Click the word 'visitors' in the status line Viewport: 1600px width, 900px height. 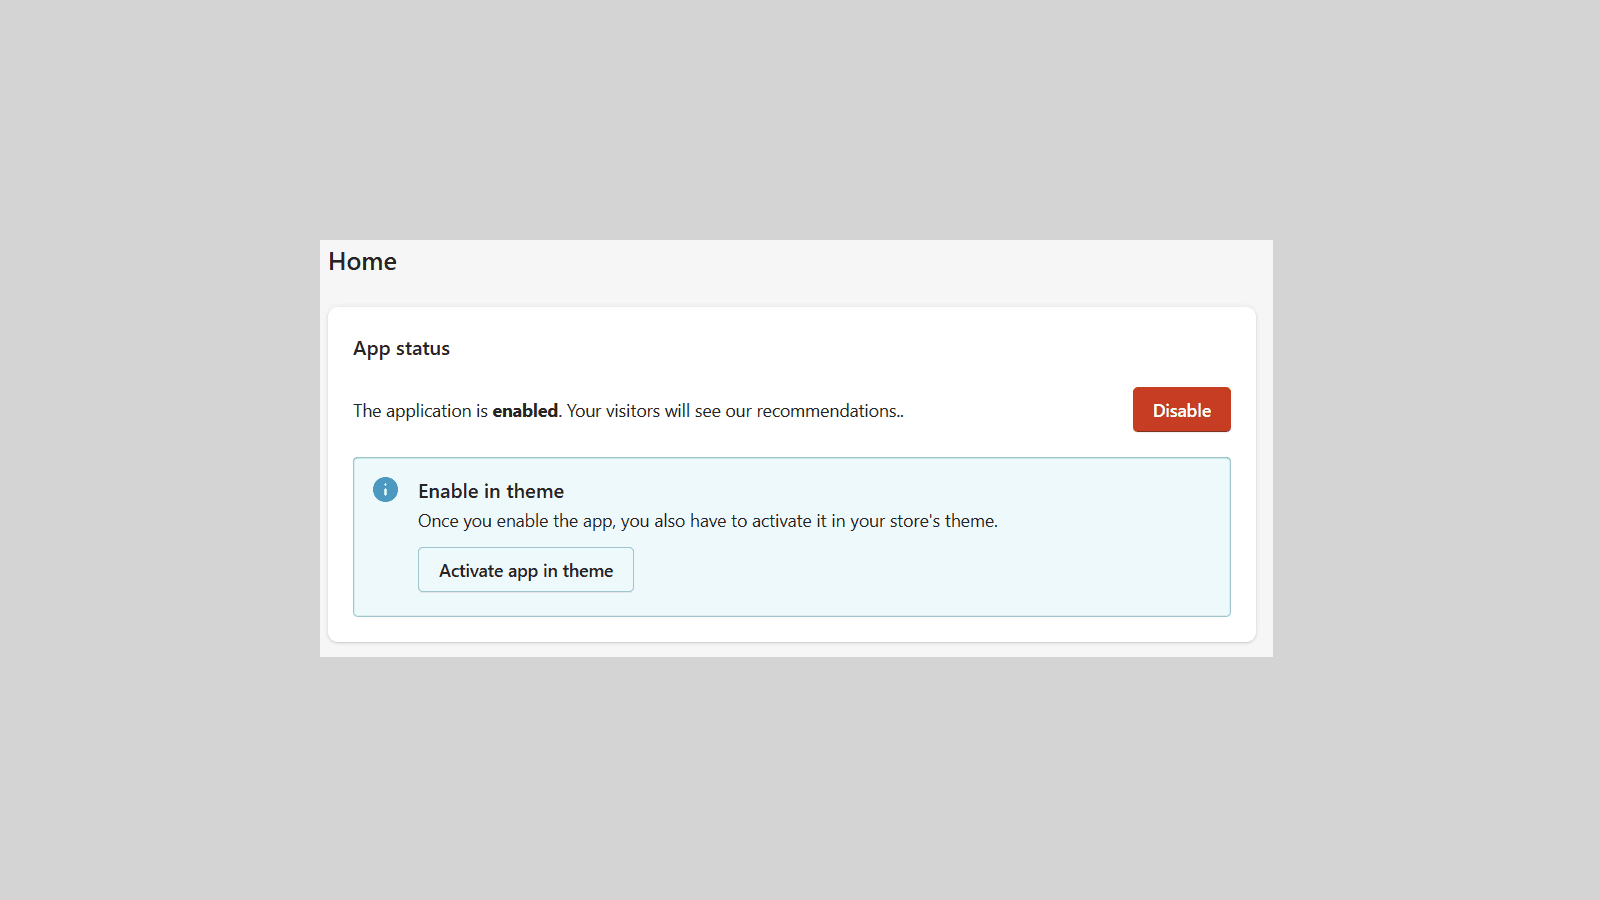pyautogui.click(x=633, y=411)
